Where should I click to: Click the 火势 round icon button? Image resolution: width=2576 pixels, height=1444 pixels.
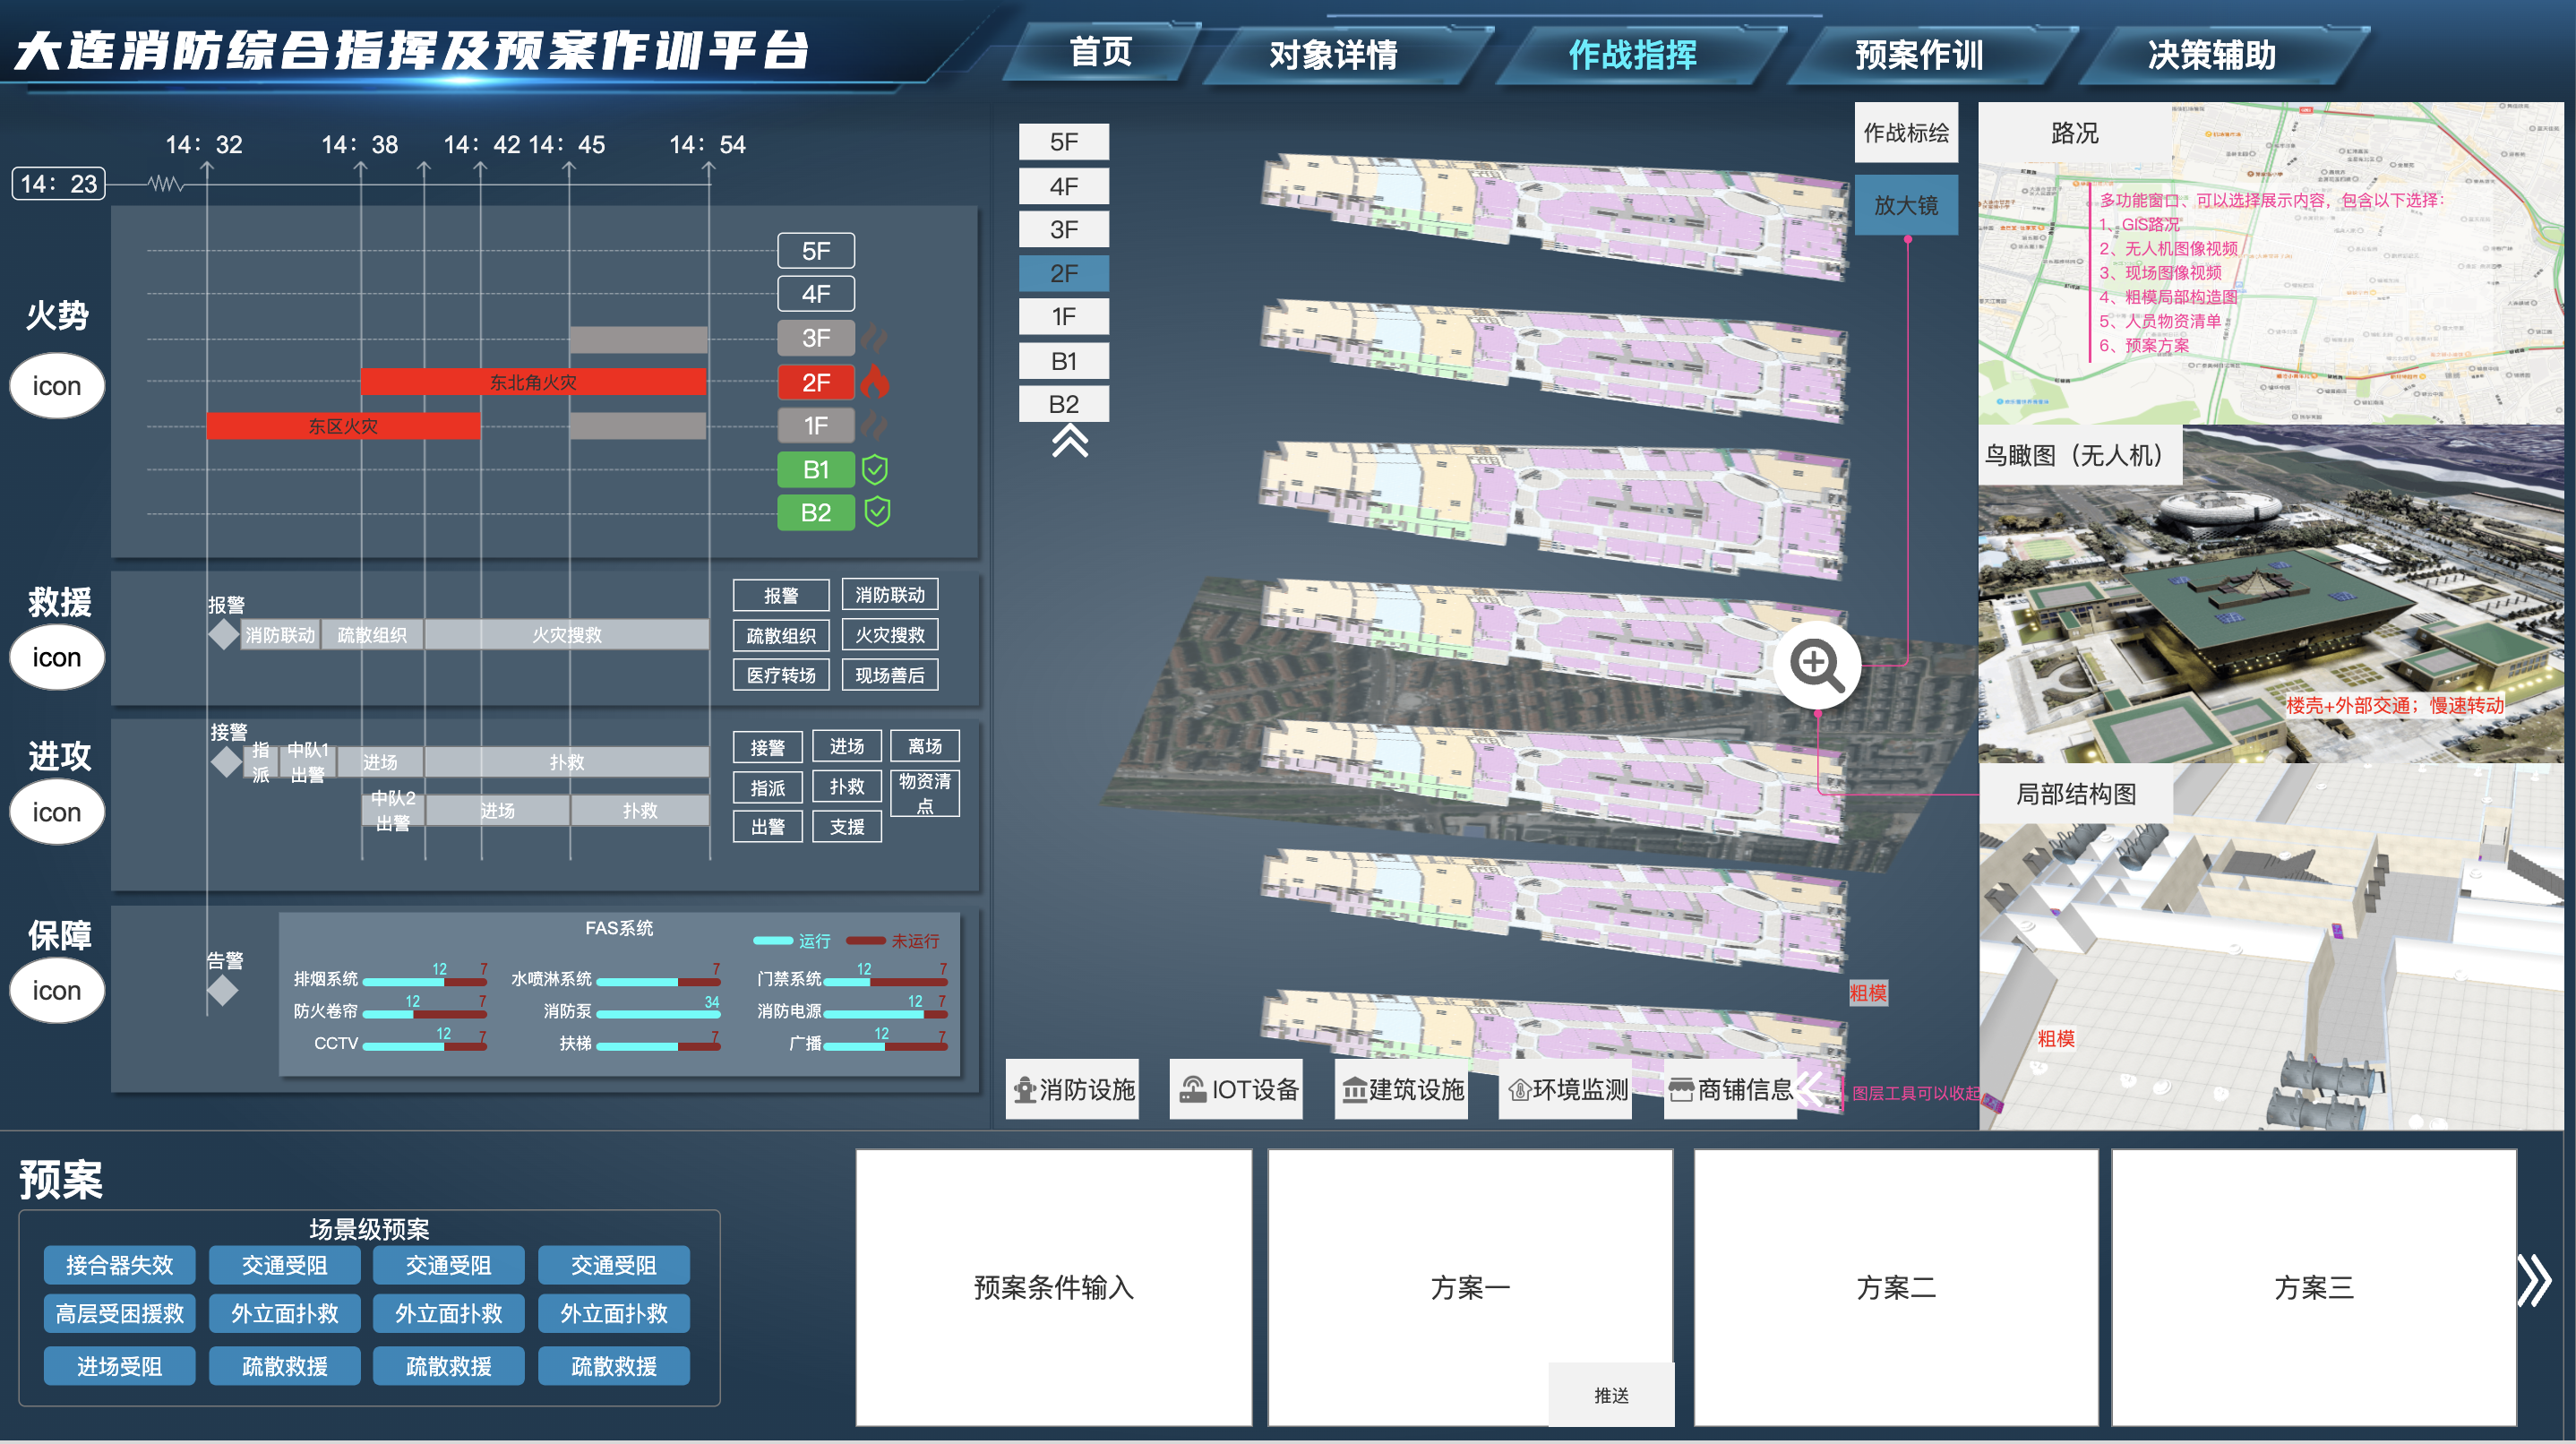click(57, 386)
